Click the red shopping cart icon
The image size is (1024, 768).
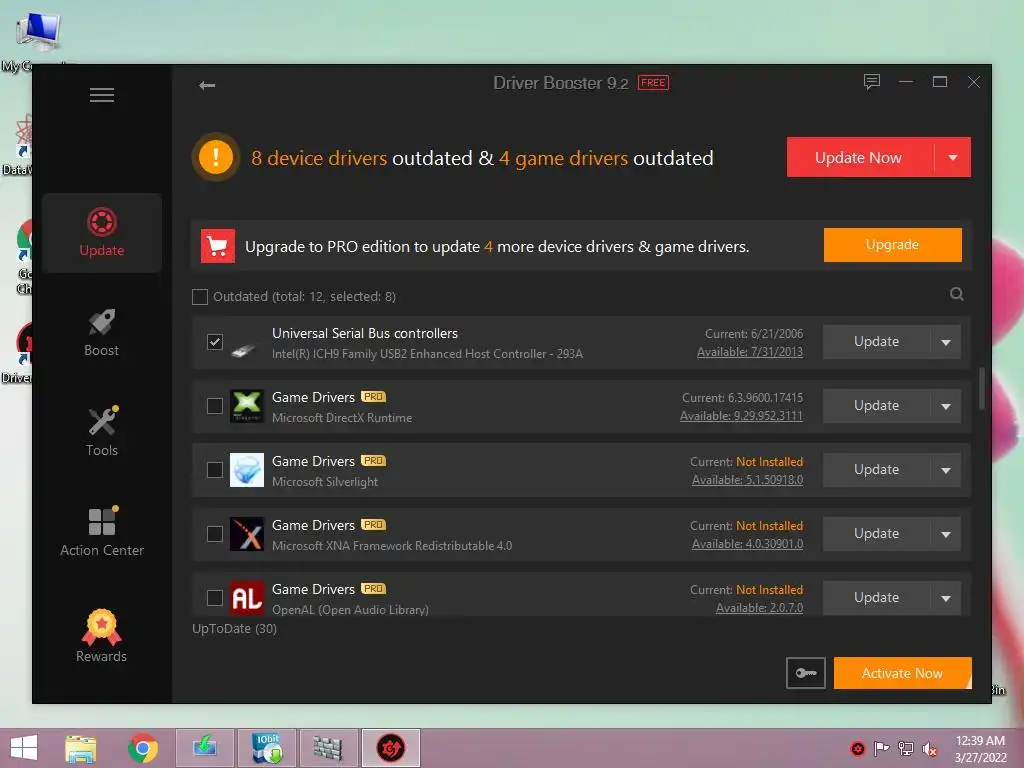click(x=217, y=246)
